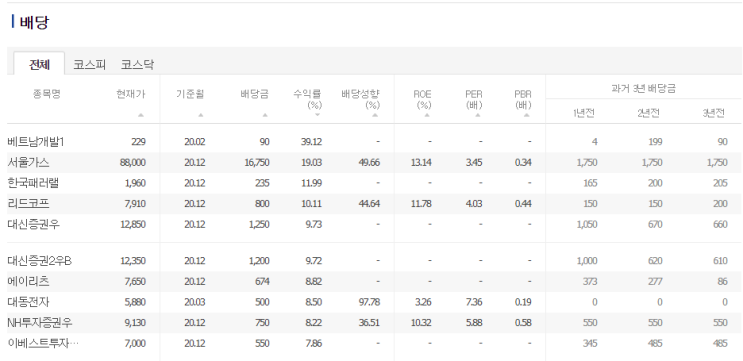This screenshot has height=361, width=743.
Task: Sort by 현재가 column arrow
Action: [x=140, y=115]
